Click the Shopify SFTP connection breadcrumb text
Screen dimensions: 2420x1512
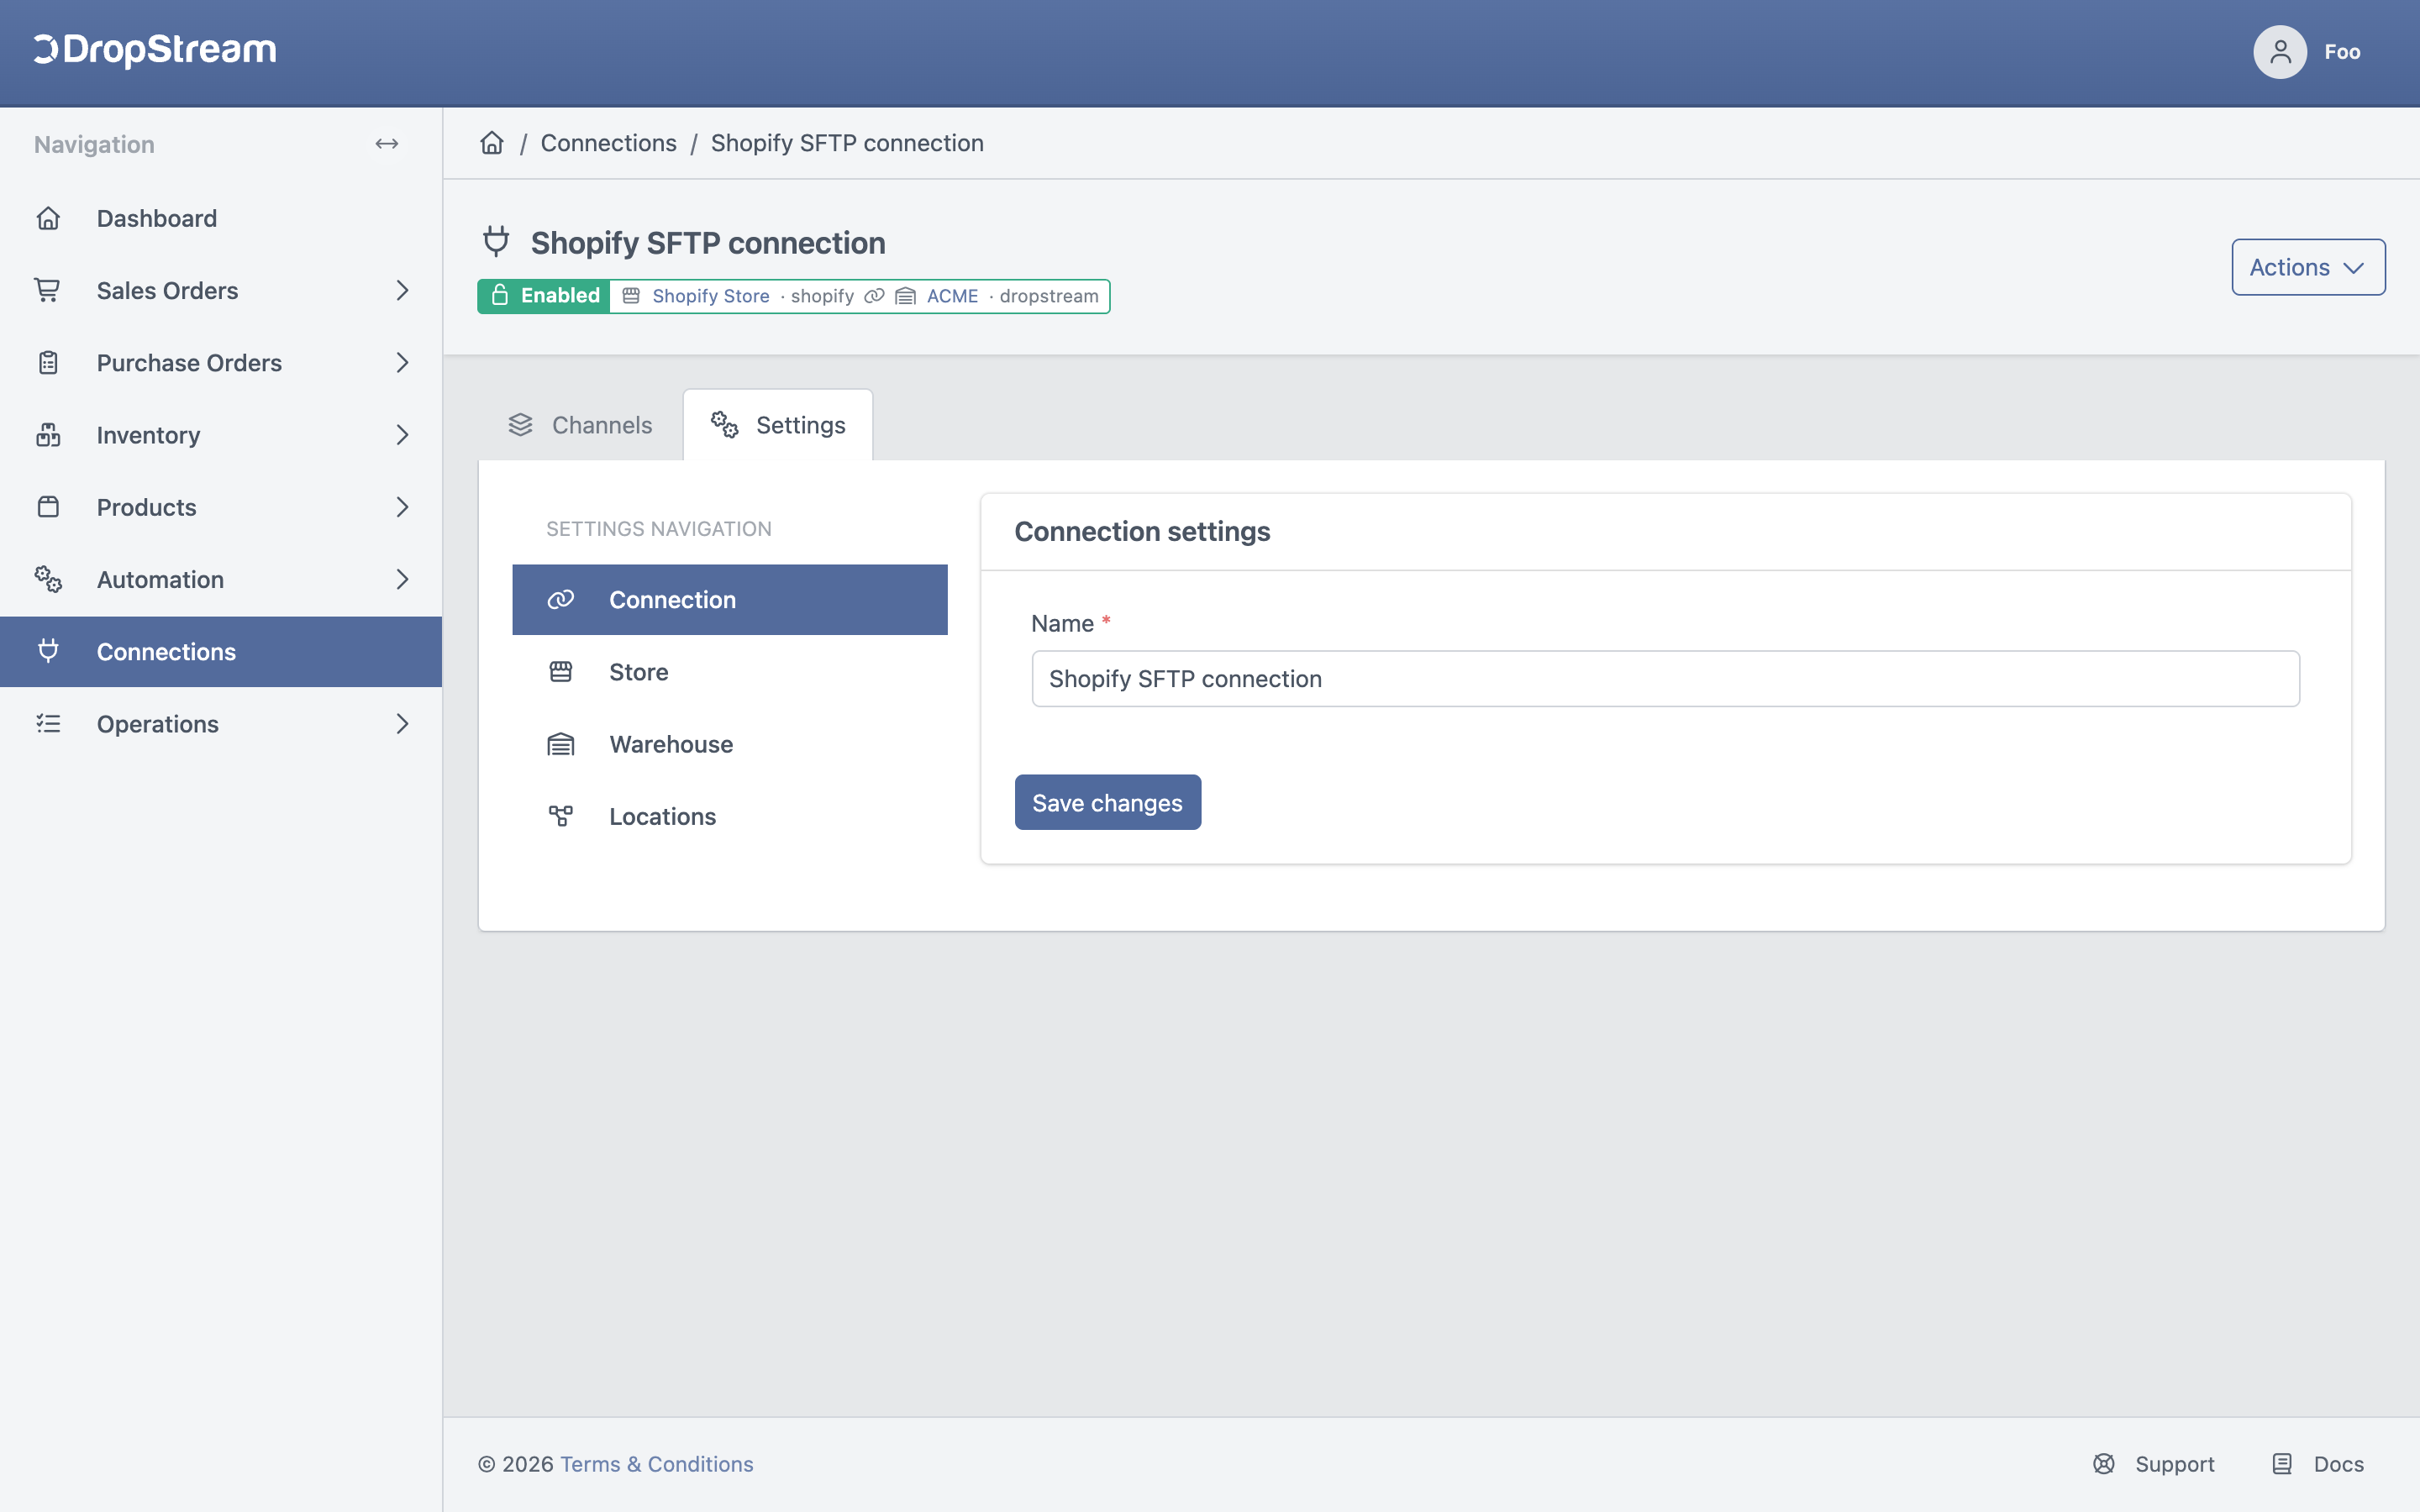847,143
